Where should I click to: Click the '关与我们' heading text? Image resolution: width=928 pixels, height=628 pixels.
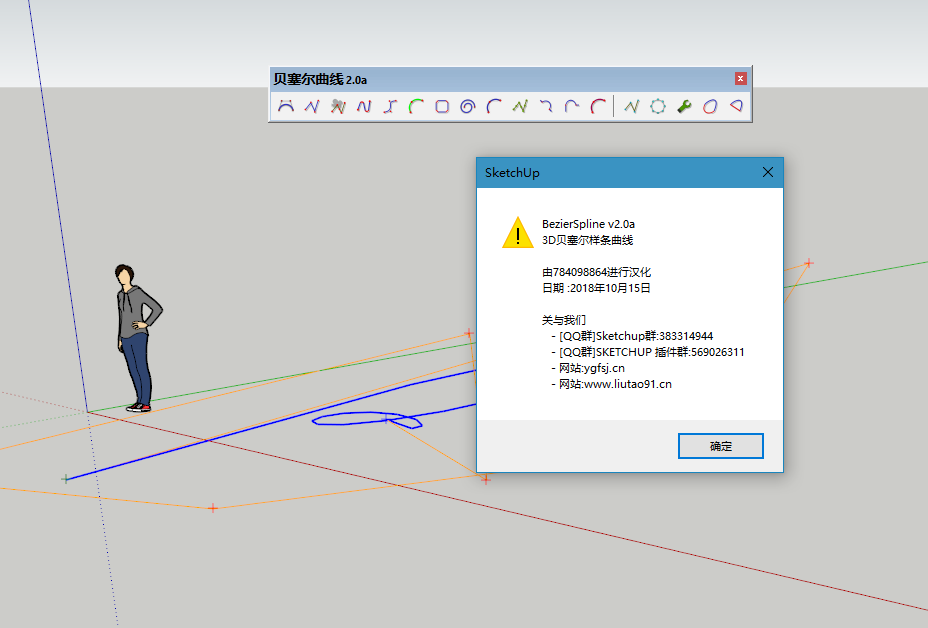pyautogui.click(x=564, y=320)
